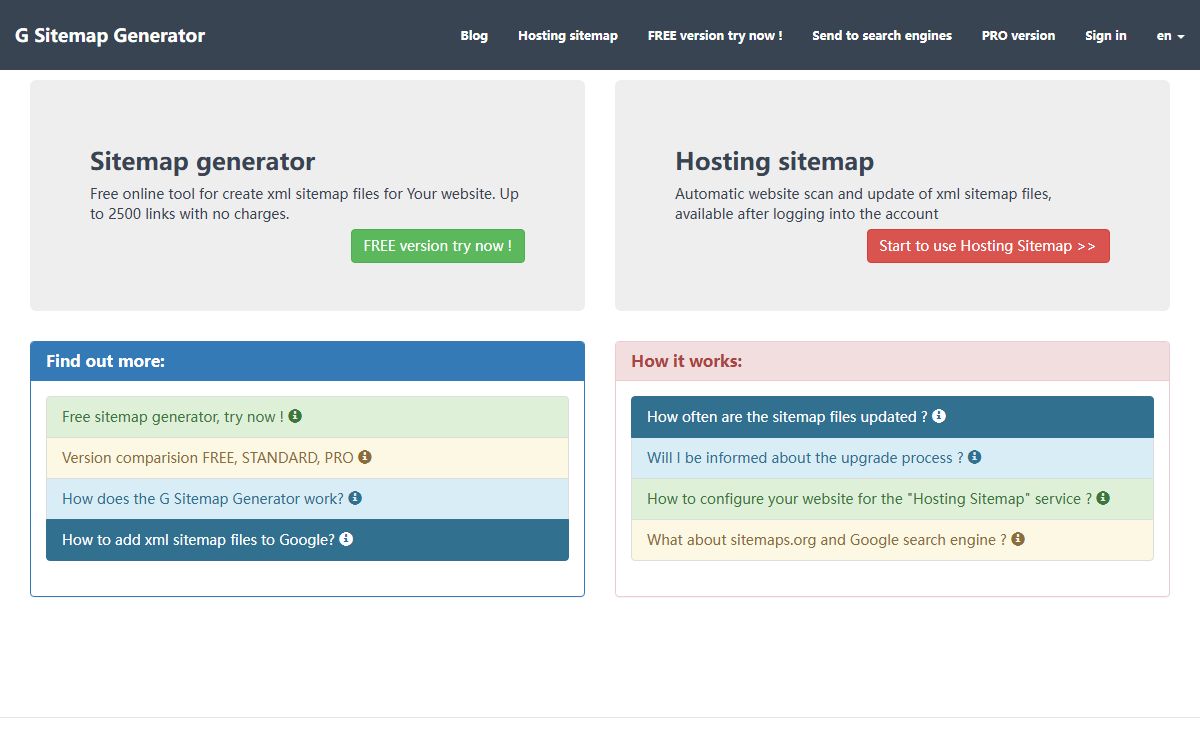Click Sign in at top right

click(x=1105, y=35)
